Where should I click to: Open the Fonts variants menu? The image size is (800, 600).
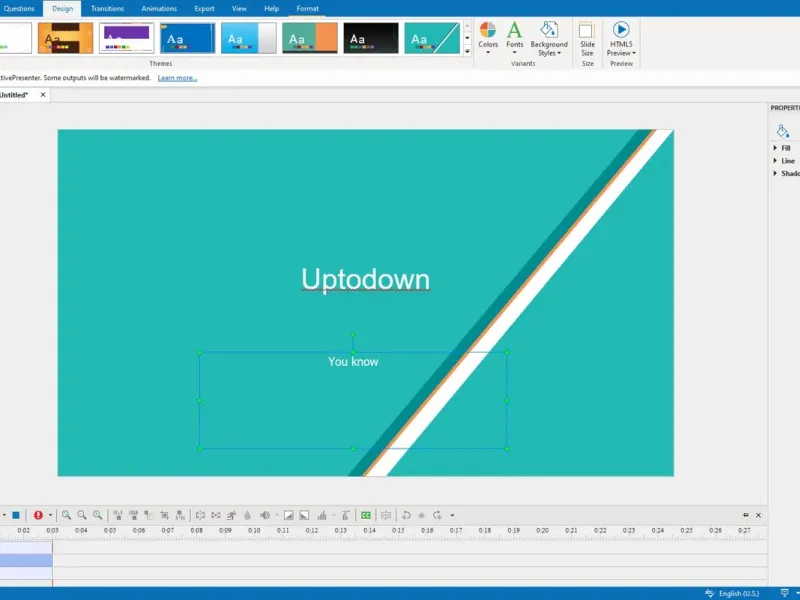(x=515, y=38)
